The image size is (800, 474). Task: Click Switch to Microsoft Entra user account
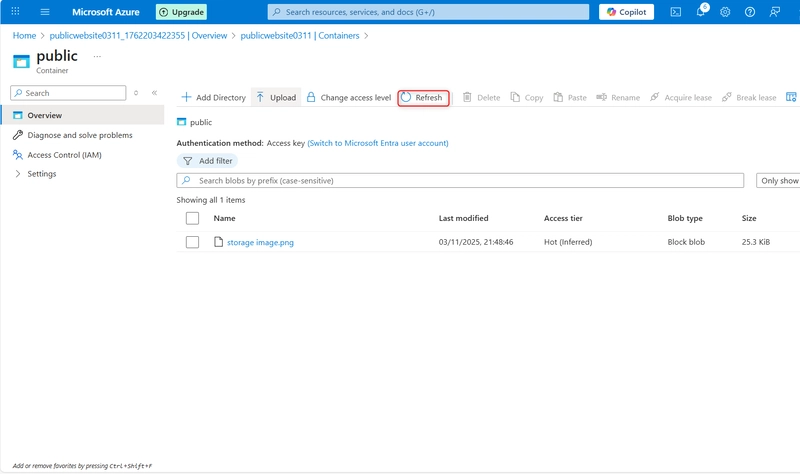pos(377,143)
